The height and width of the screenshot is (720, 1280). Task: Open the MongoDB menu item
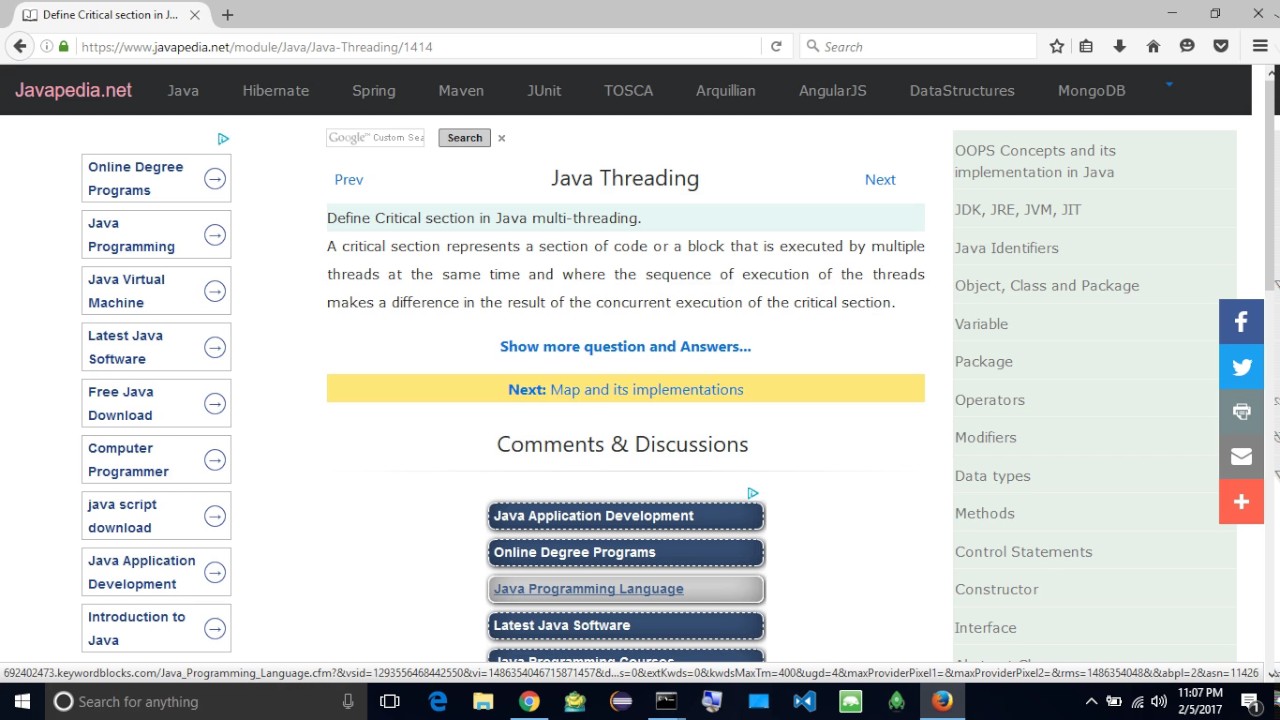click(x=1092, y=90)
